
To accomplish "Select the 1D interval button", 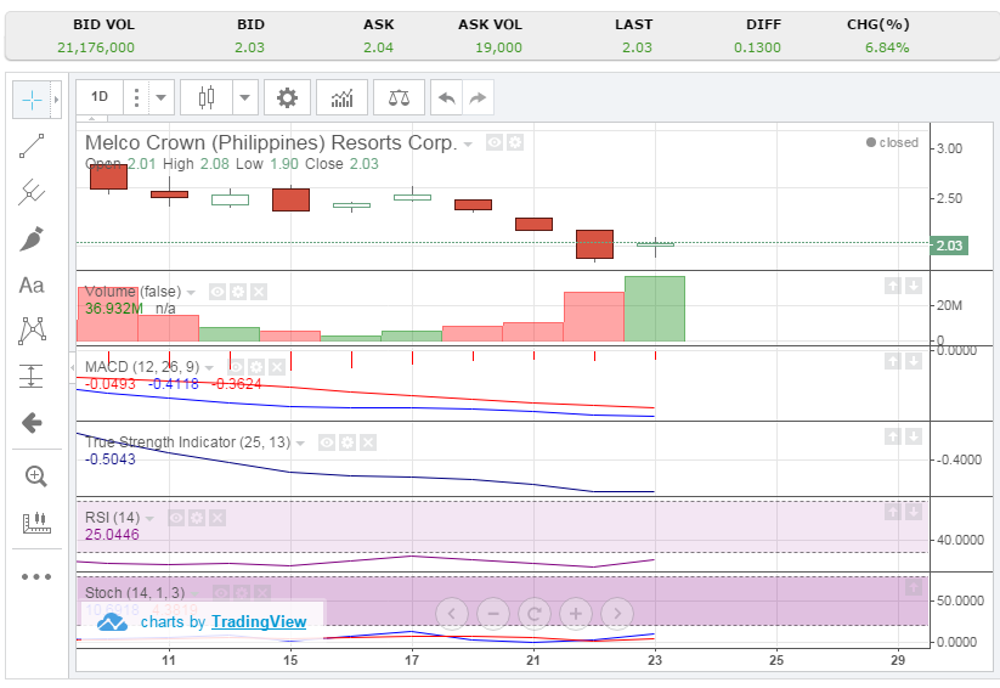I will (99, 98).
